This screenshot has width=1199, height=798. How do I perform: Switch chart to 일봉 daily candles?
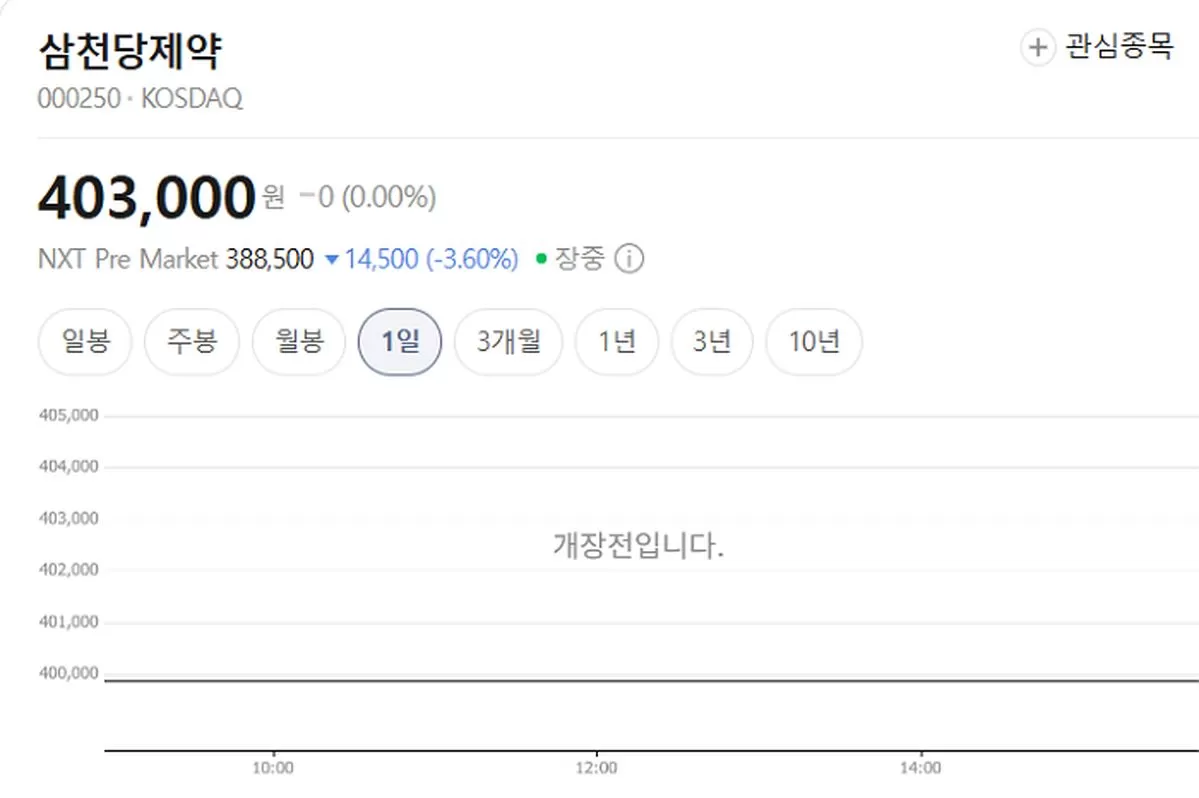pos(85,343)
